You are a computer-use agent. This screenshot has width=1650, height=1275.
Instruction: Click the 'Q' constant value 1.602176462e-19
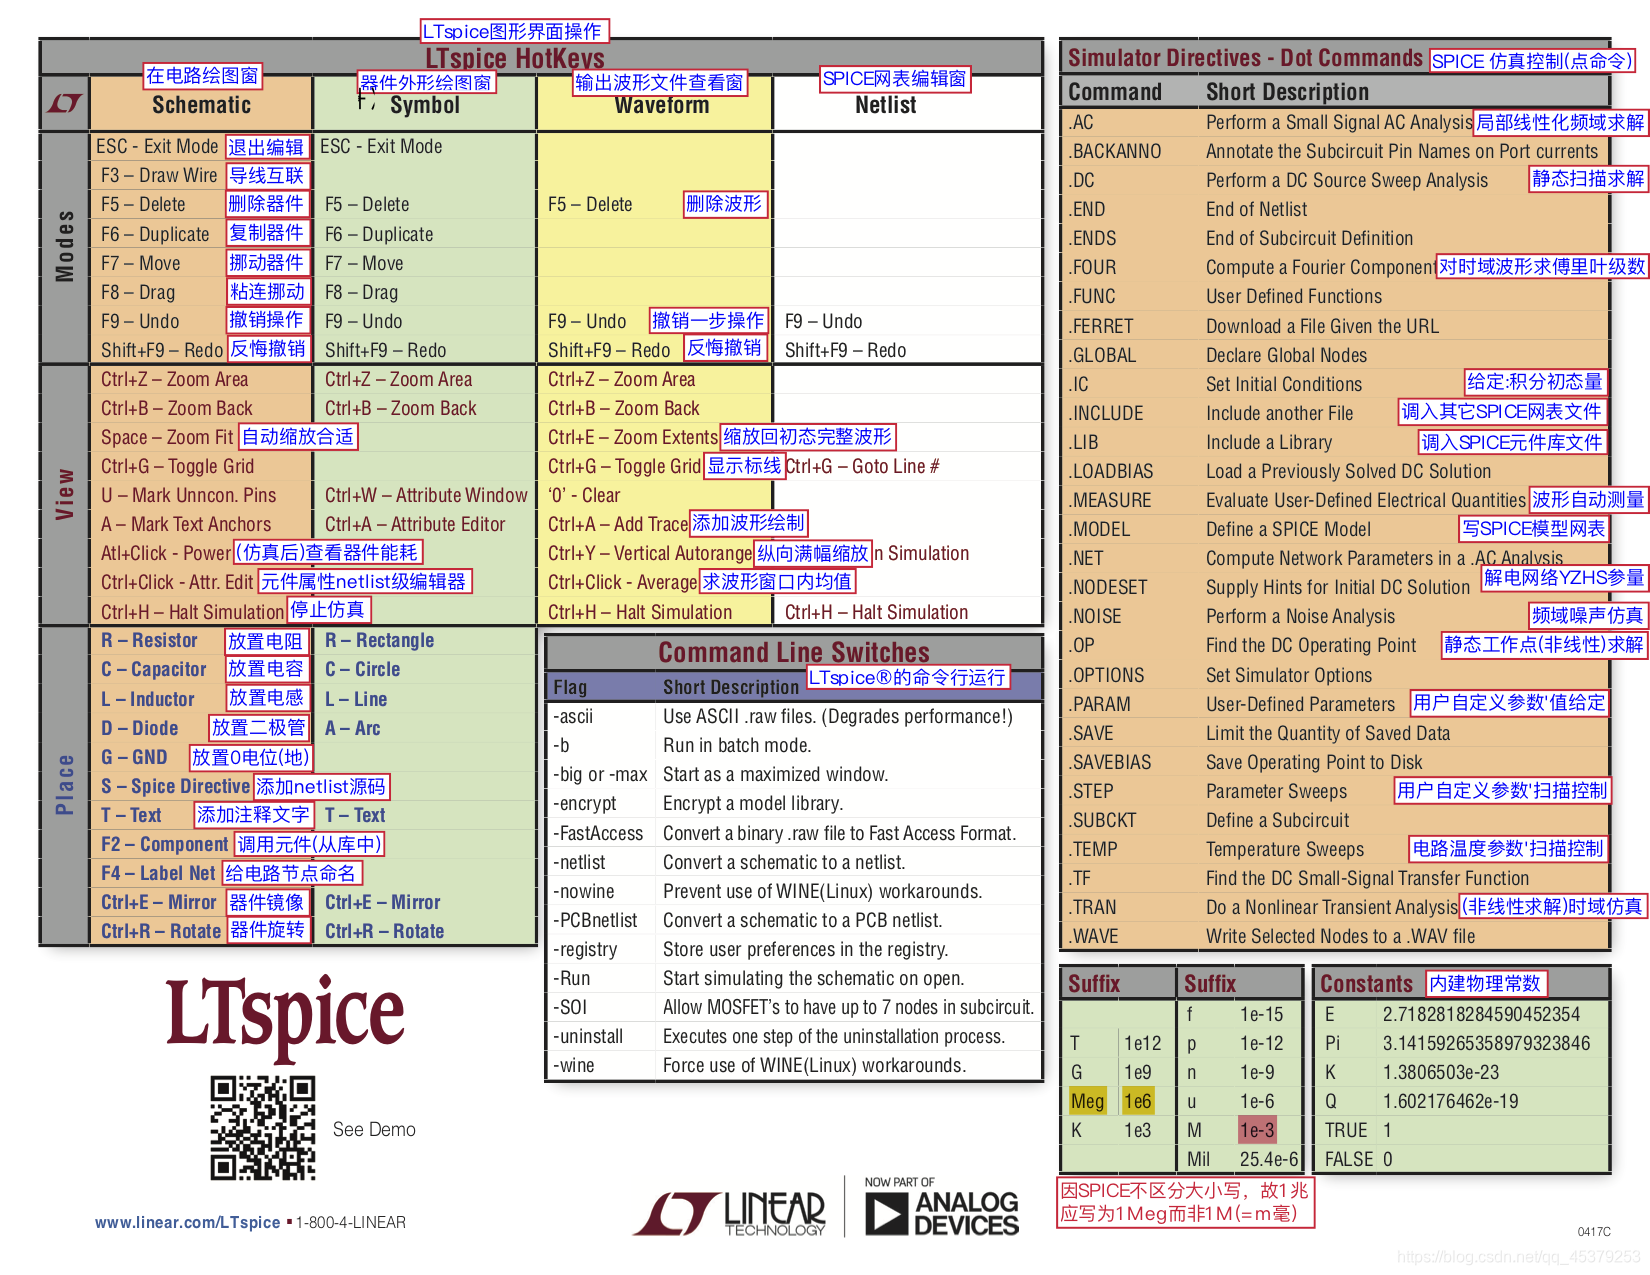tap(1450, 1101)
